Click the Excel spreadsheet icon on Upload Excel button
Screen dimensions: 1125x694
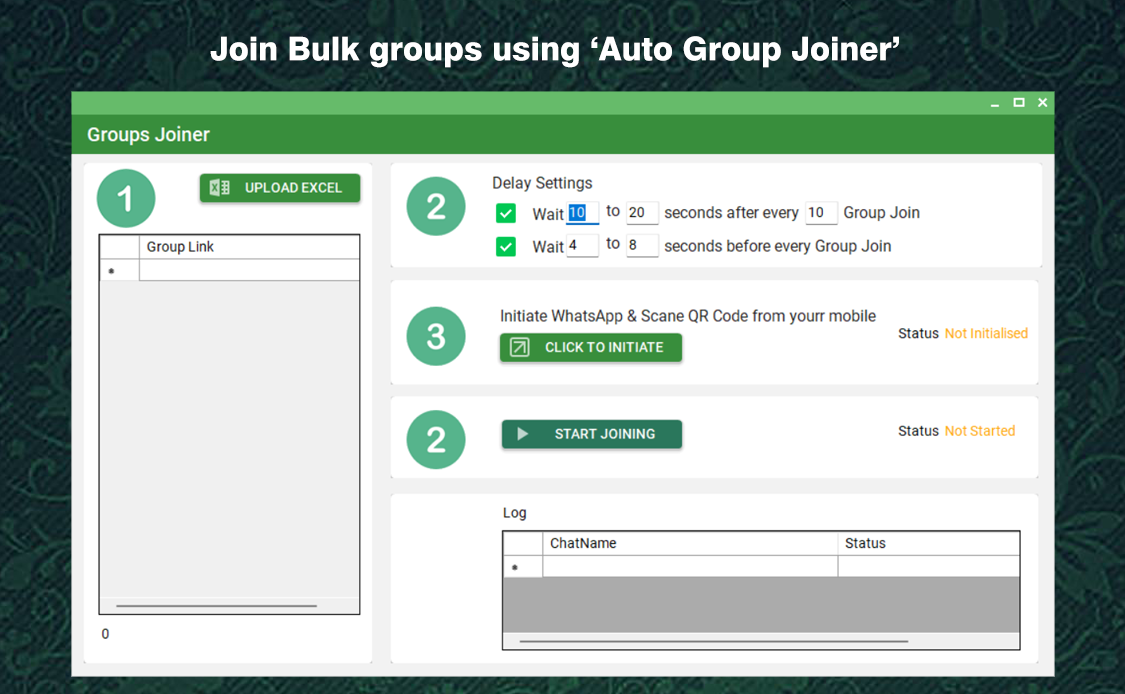click(218, 187)
